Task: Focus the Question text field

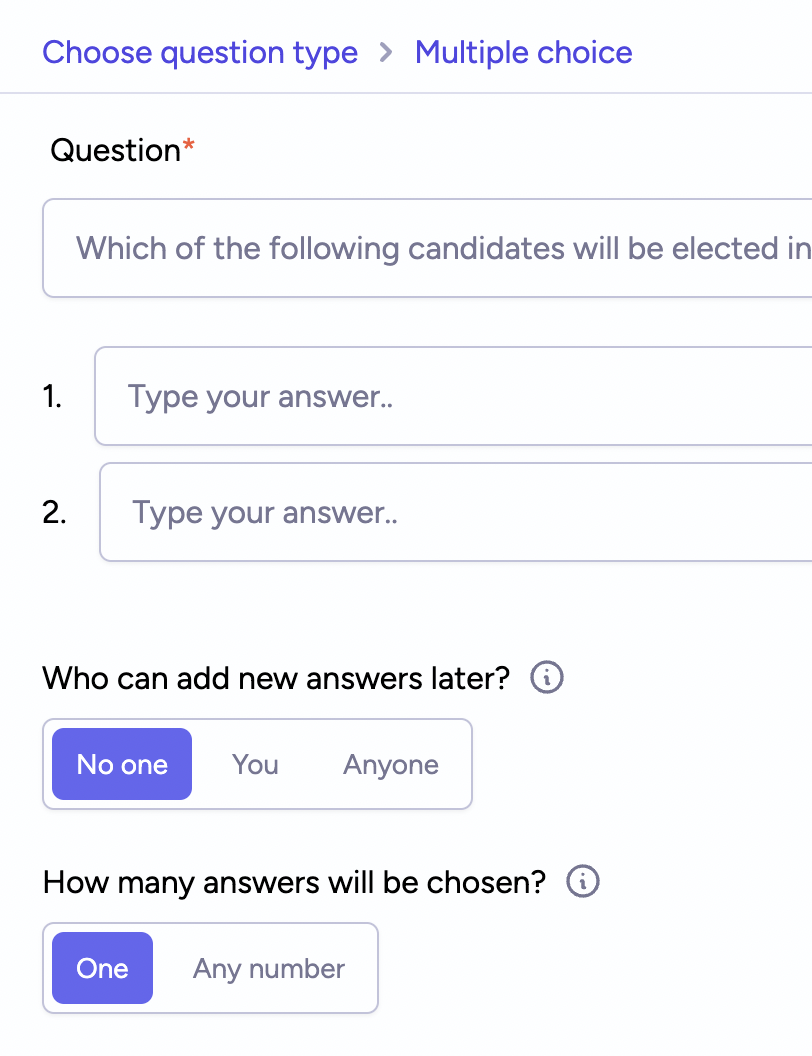Action: pos(428,248)
